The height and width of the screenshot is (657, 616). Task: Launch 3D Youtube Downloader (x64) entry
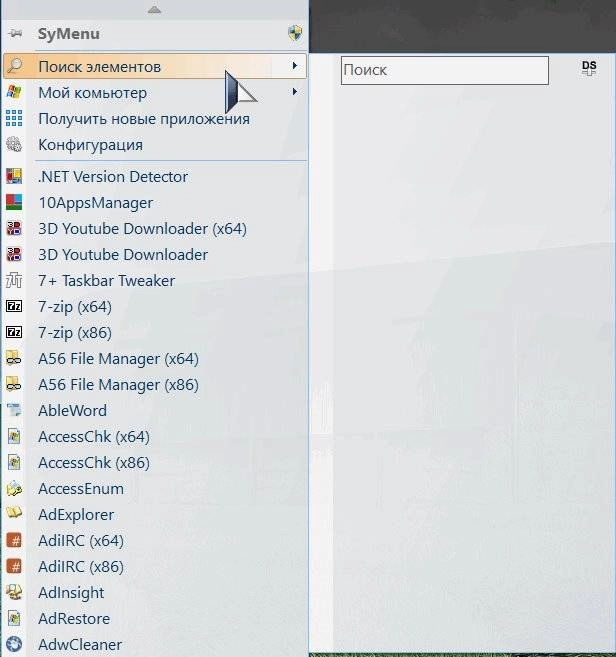pos(155,228)
